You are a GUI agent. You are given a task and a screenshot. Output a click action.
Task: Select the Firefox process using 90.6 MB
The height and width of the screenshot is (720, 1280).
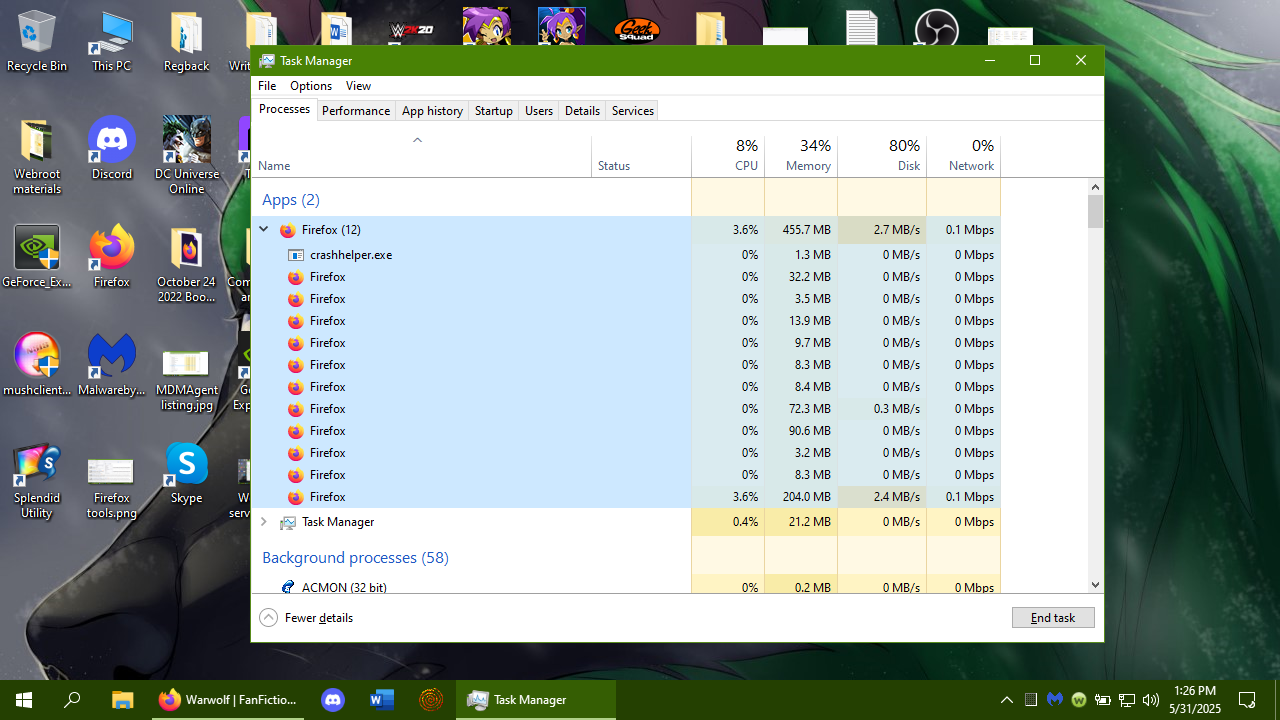(626, 431)
